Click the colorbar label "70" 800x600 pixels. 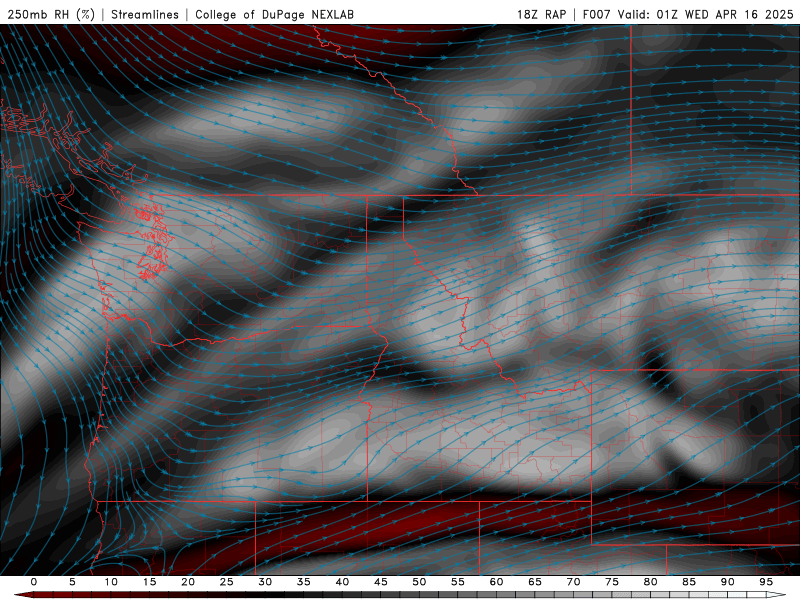[x=573, y=582]
